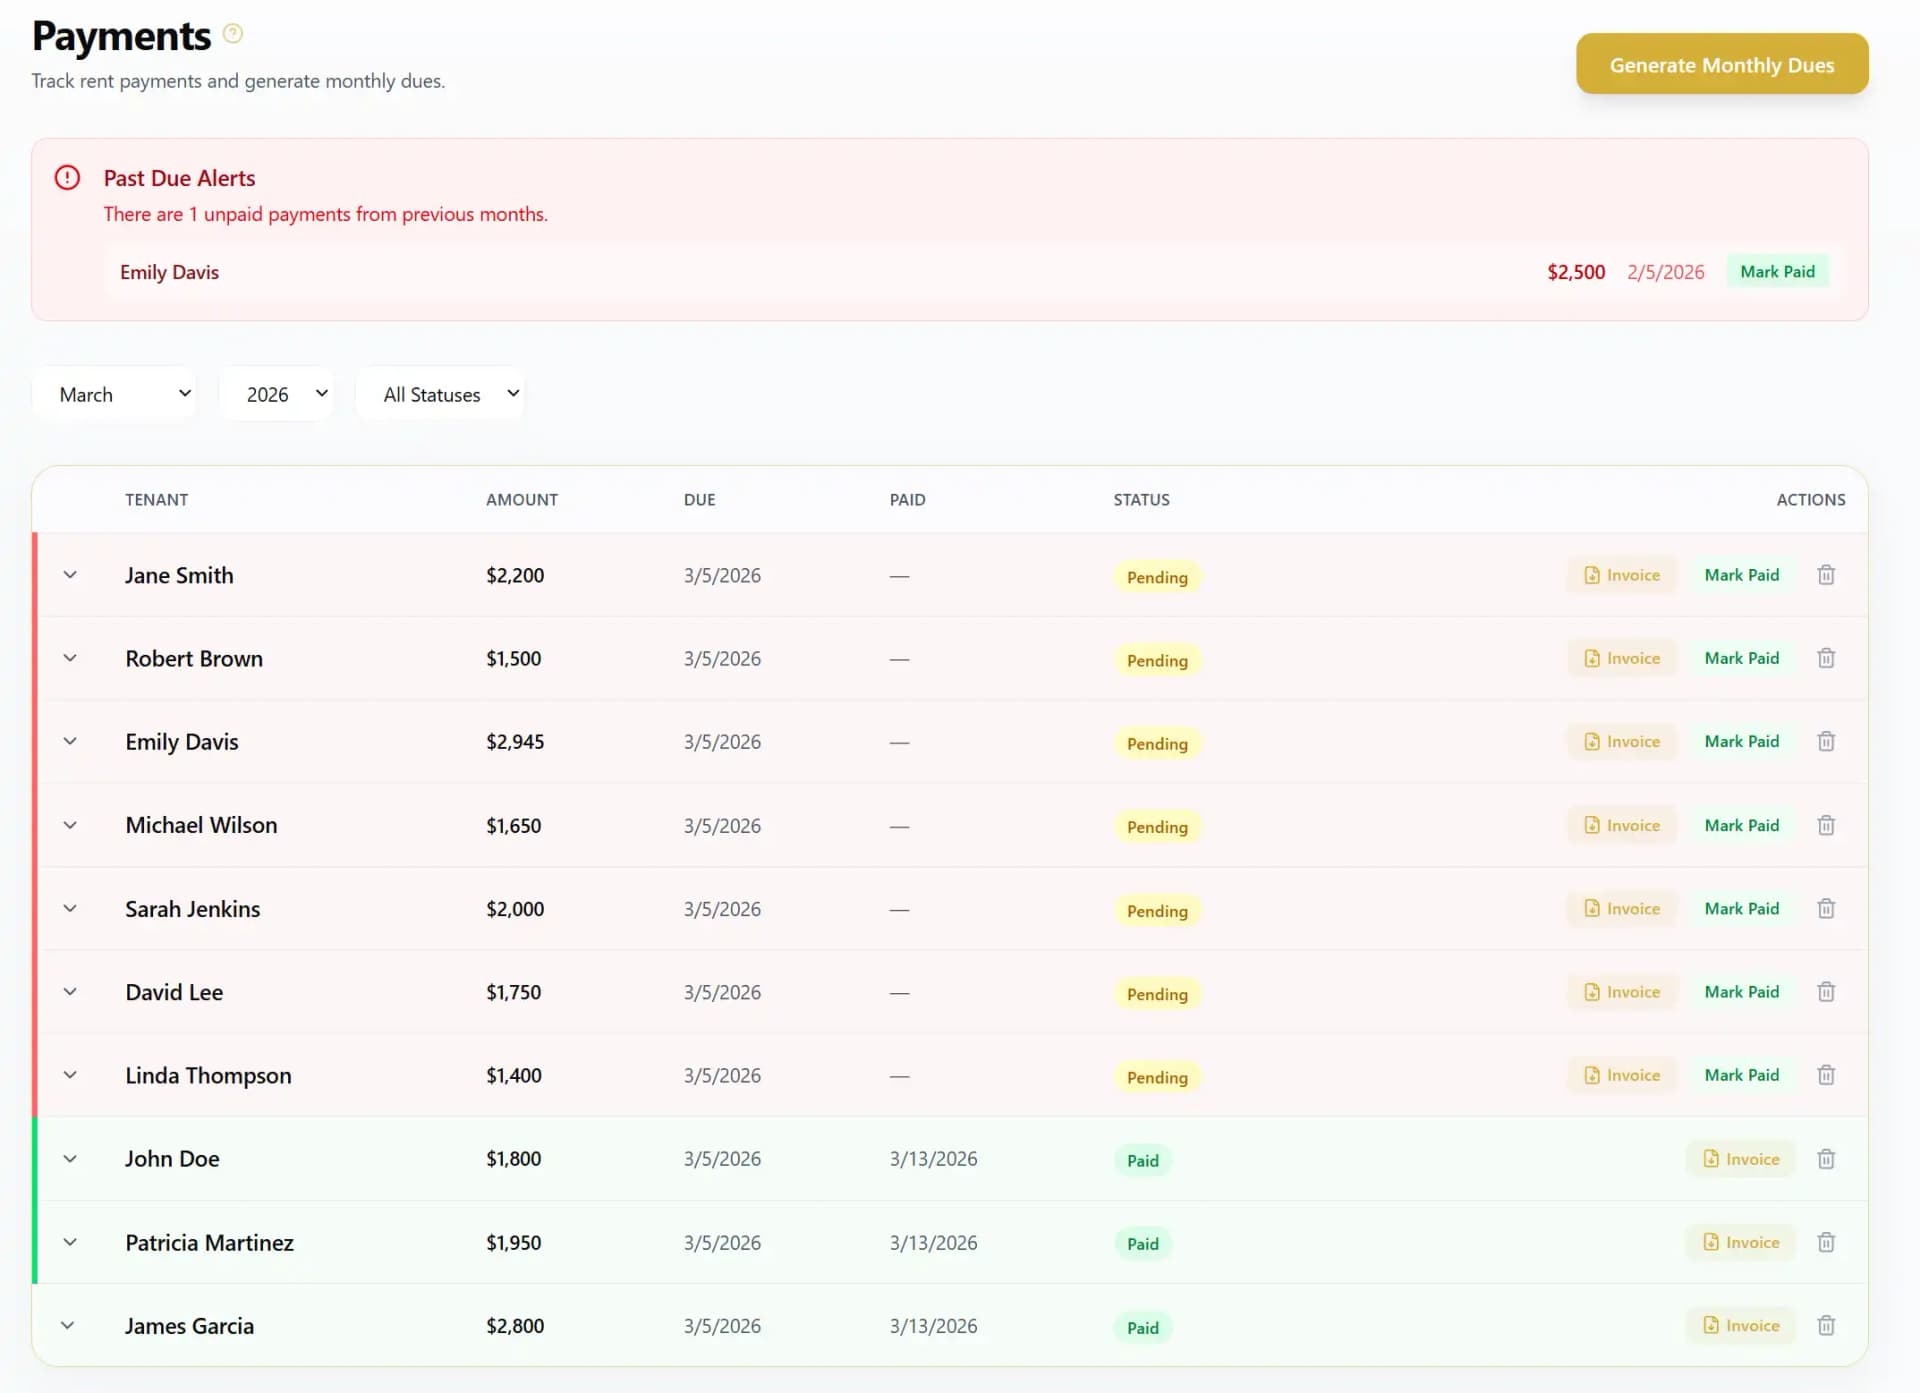
Task: Open the invoice for Patricia Martinez
Action: pyautogui.click(x=1740, y=1242)
